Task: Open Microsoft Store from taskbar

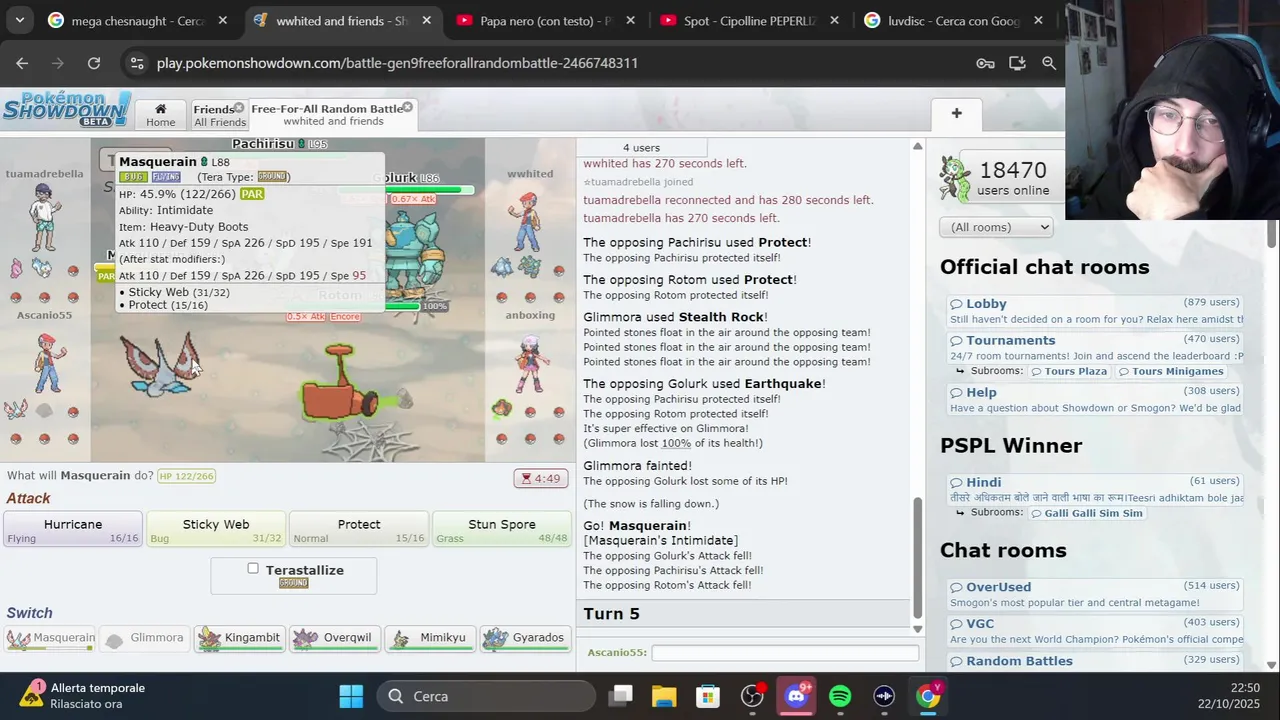Action: [x=708, y=696]
